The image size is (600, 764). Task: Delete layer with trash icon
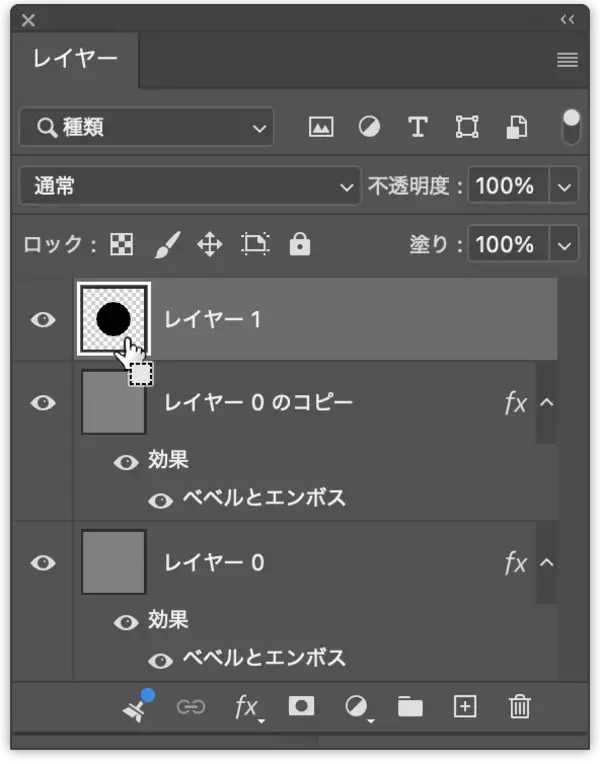click(x=520, y=707)
